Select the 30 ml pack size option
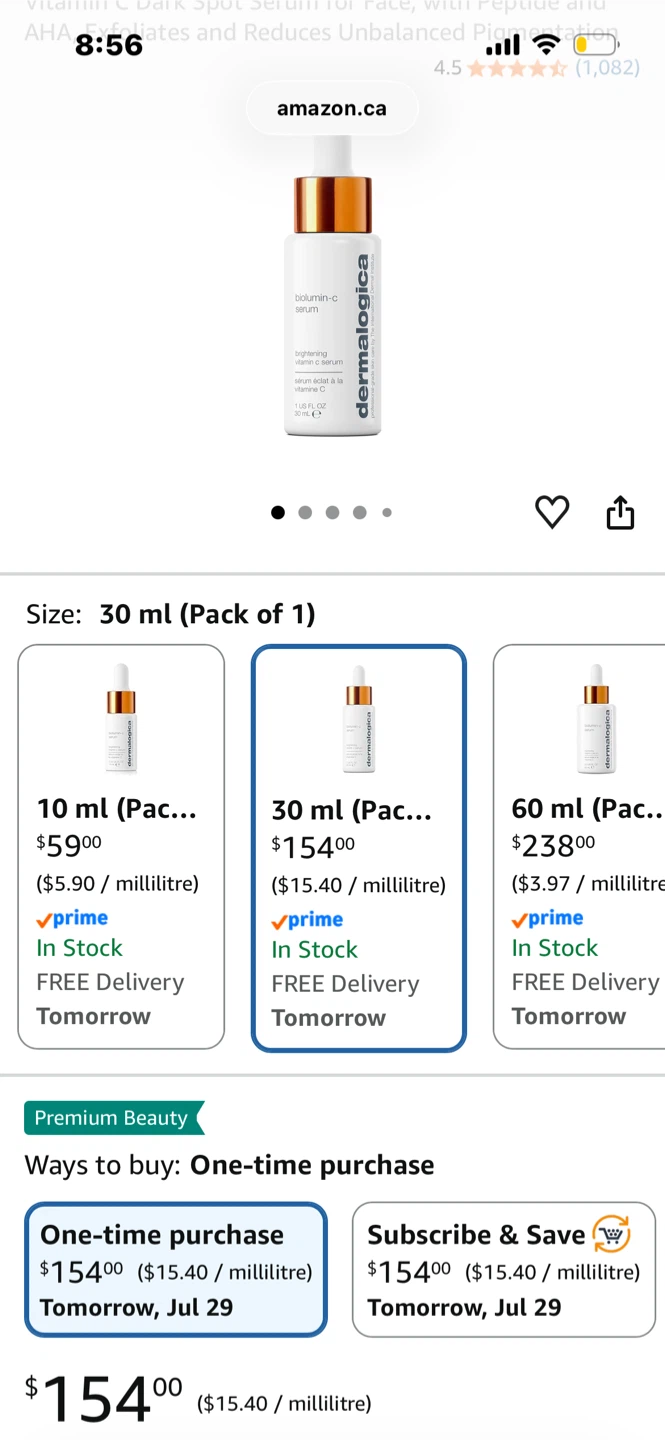The width and height of the screenshot is (665, 1440). click(x=359, y=848)
